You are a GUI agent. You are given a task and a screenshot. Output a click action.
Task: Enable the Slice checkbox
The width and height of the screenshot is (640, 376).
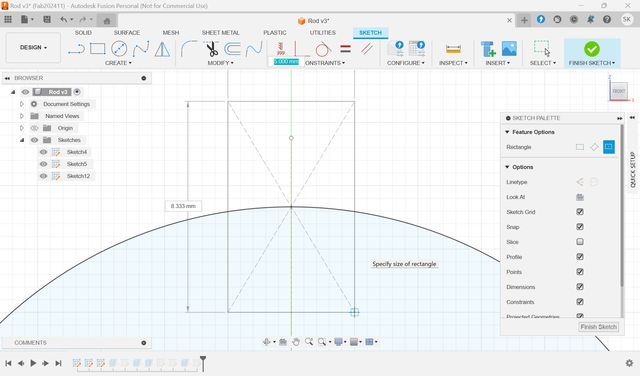coord(580,242)
